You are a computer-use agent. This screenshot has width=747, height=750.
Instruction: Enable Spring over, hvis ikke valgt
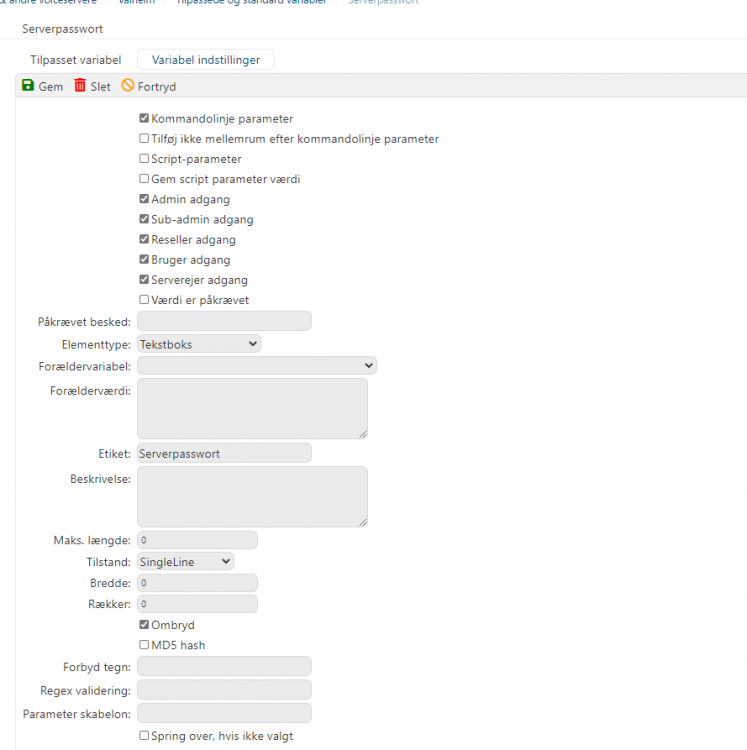point(144,736)
